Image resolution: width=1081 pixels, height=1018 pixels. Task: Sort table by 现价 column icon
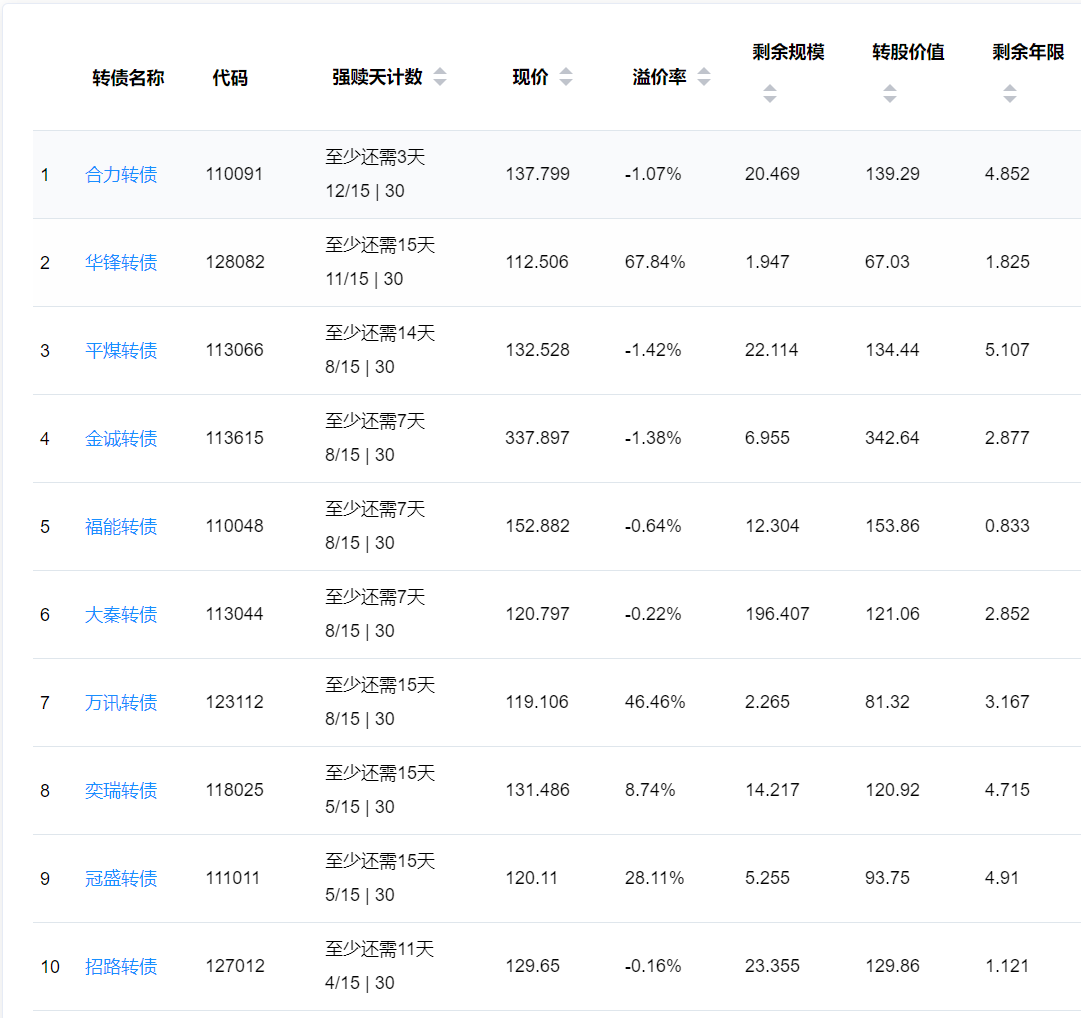(x=566, y=77)
